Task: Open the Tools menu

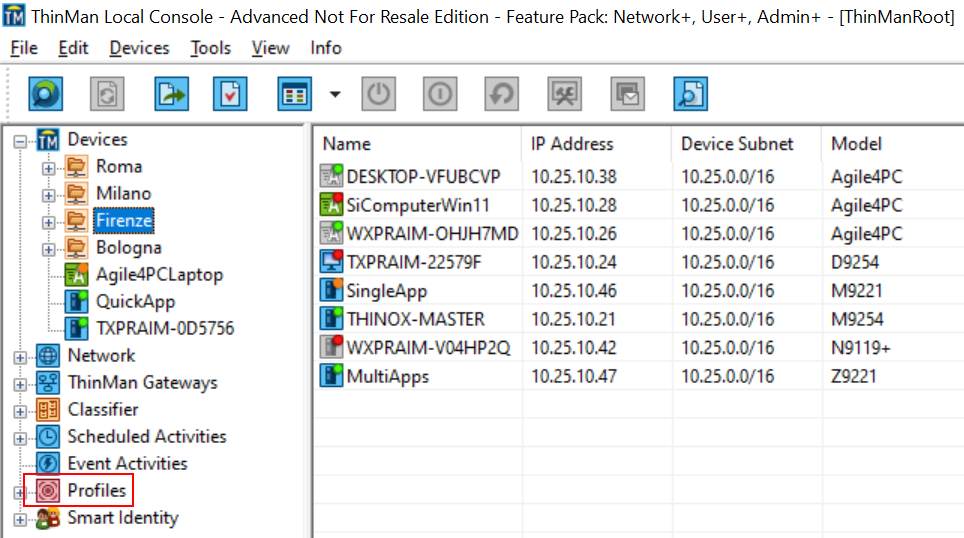Action: coord(211,48)
